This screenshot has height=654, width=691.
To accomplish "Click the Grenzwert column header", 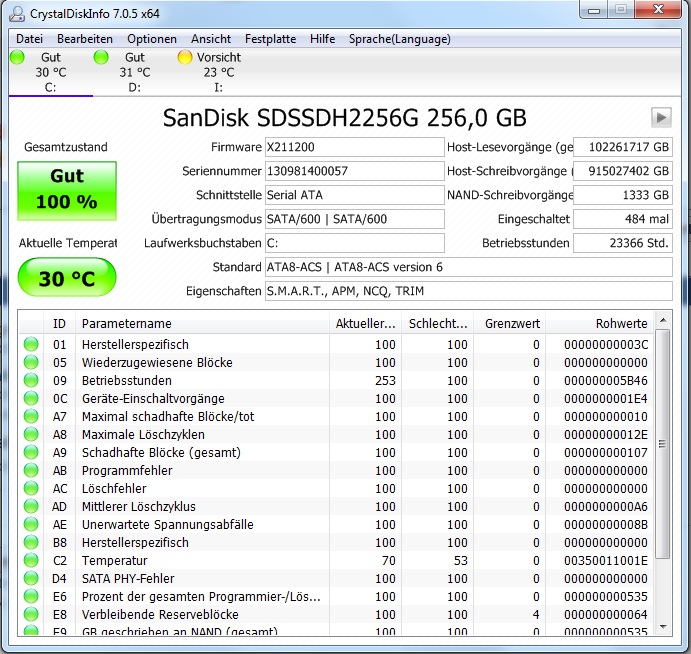I will (510, 323).
